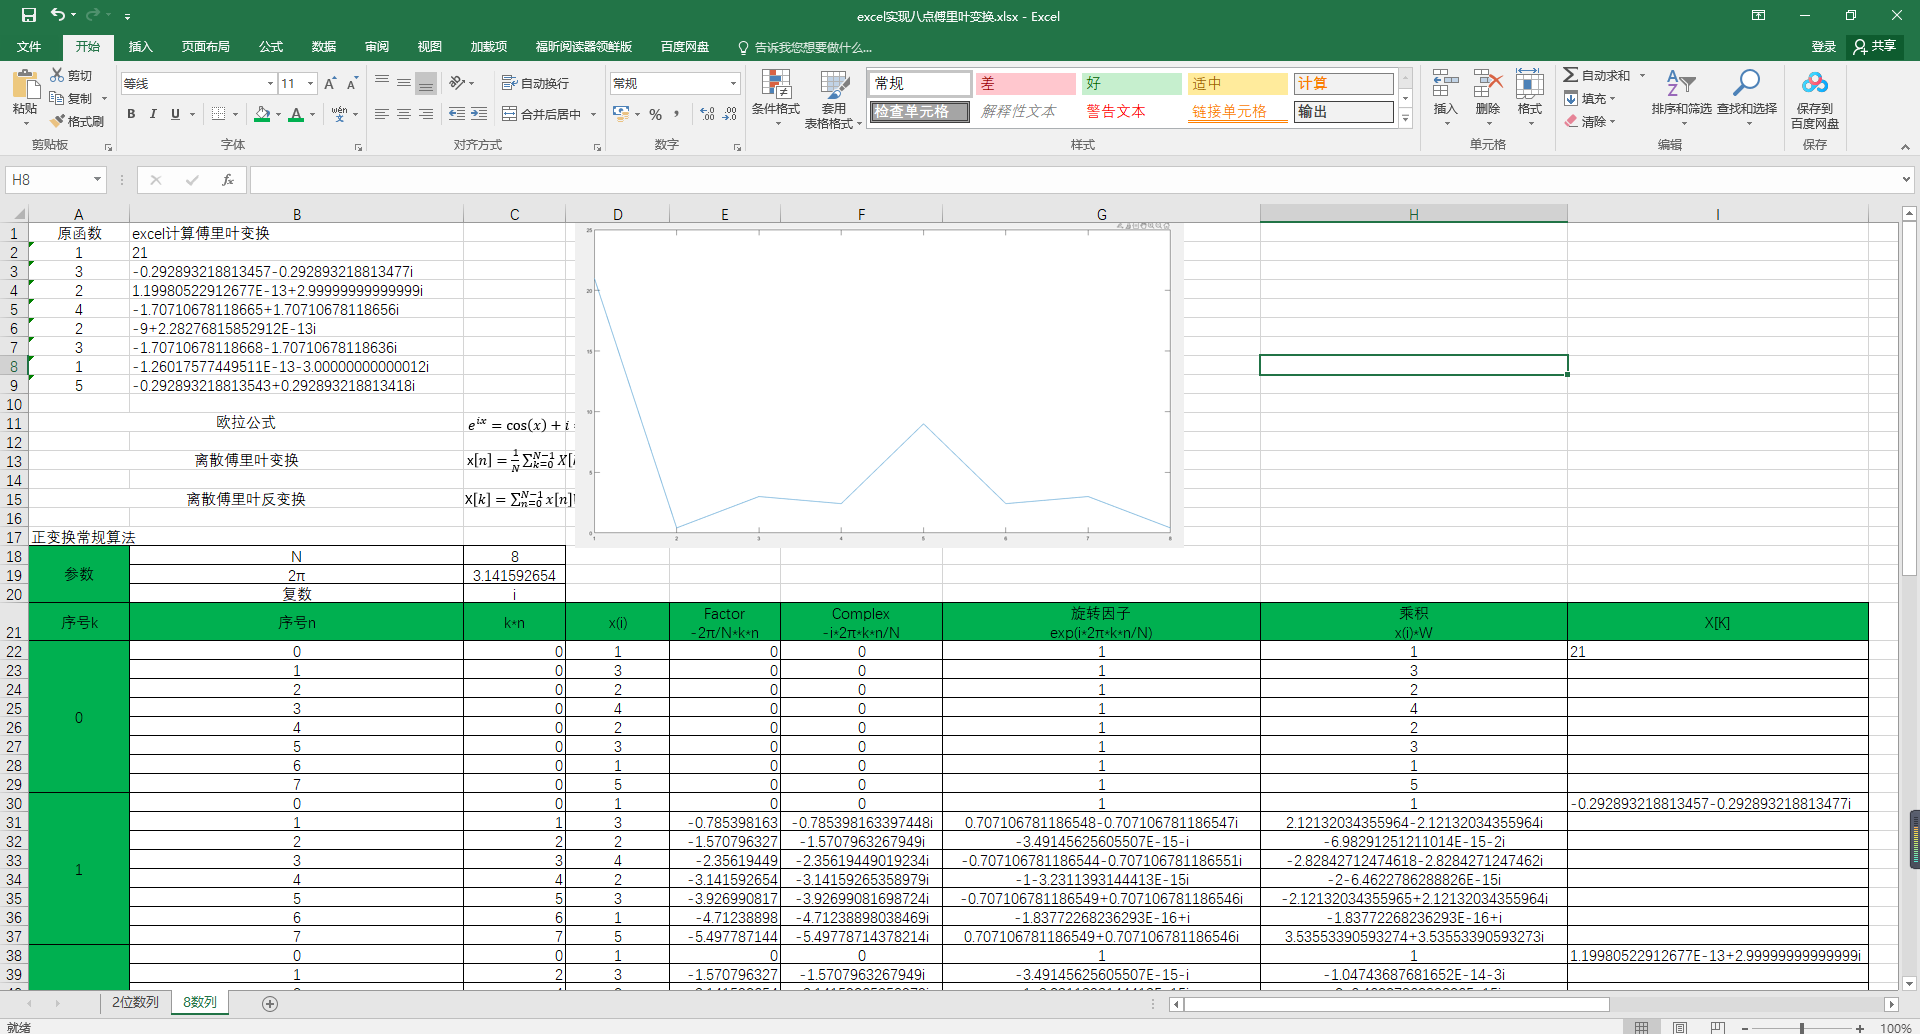Undo the last action in quick access toolbar
Image resolution: width=1920 pixels, height=1034 pixels.
[x=58, y=15]
